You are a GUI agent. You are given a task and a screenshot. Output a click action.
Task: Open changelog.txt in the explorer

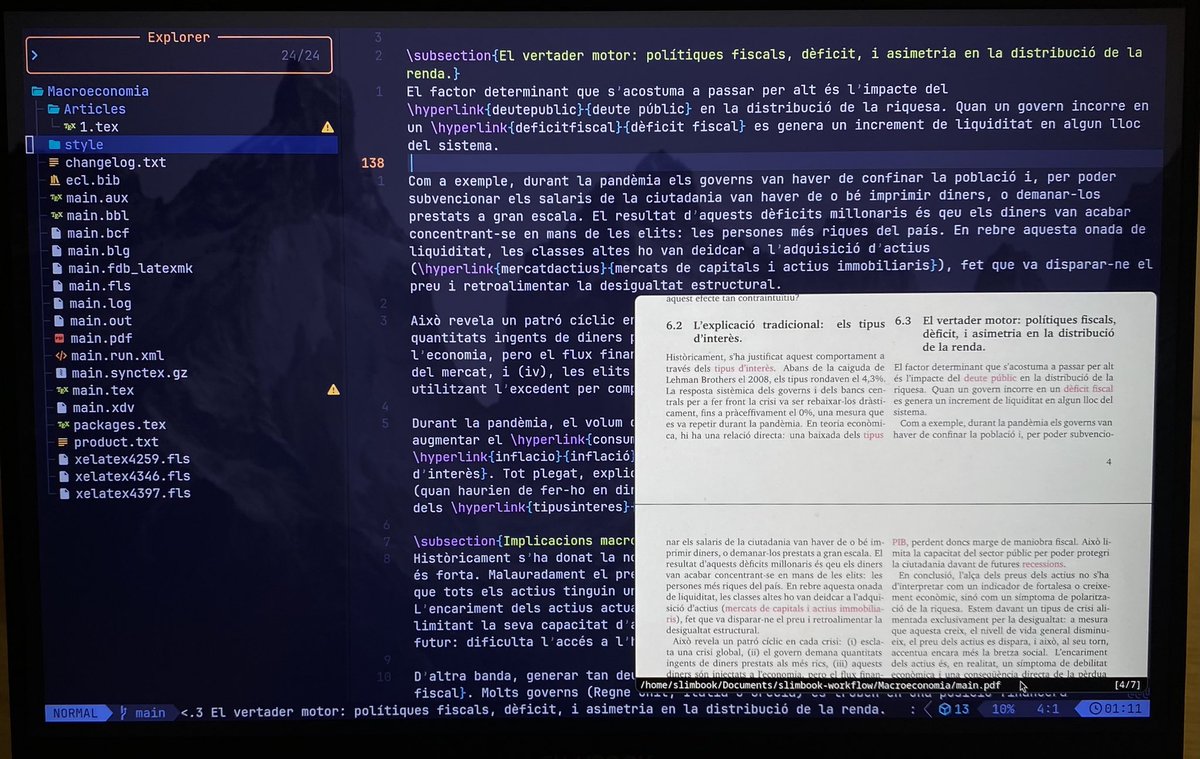116,162
